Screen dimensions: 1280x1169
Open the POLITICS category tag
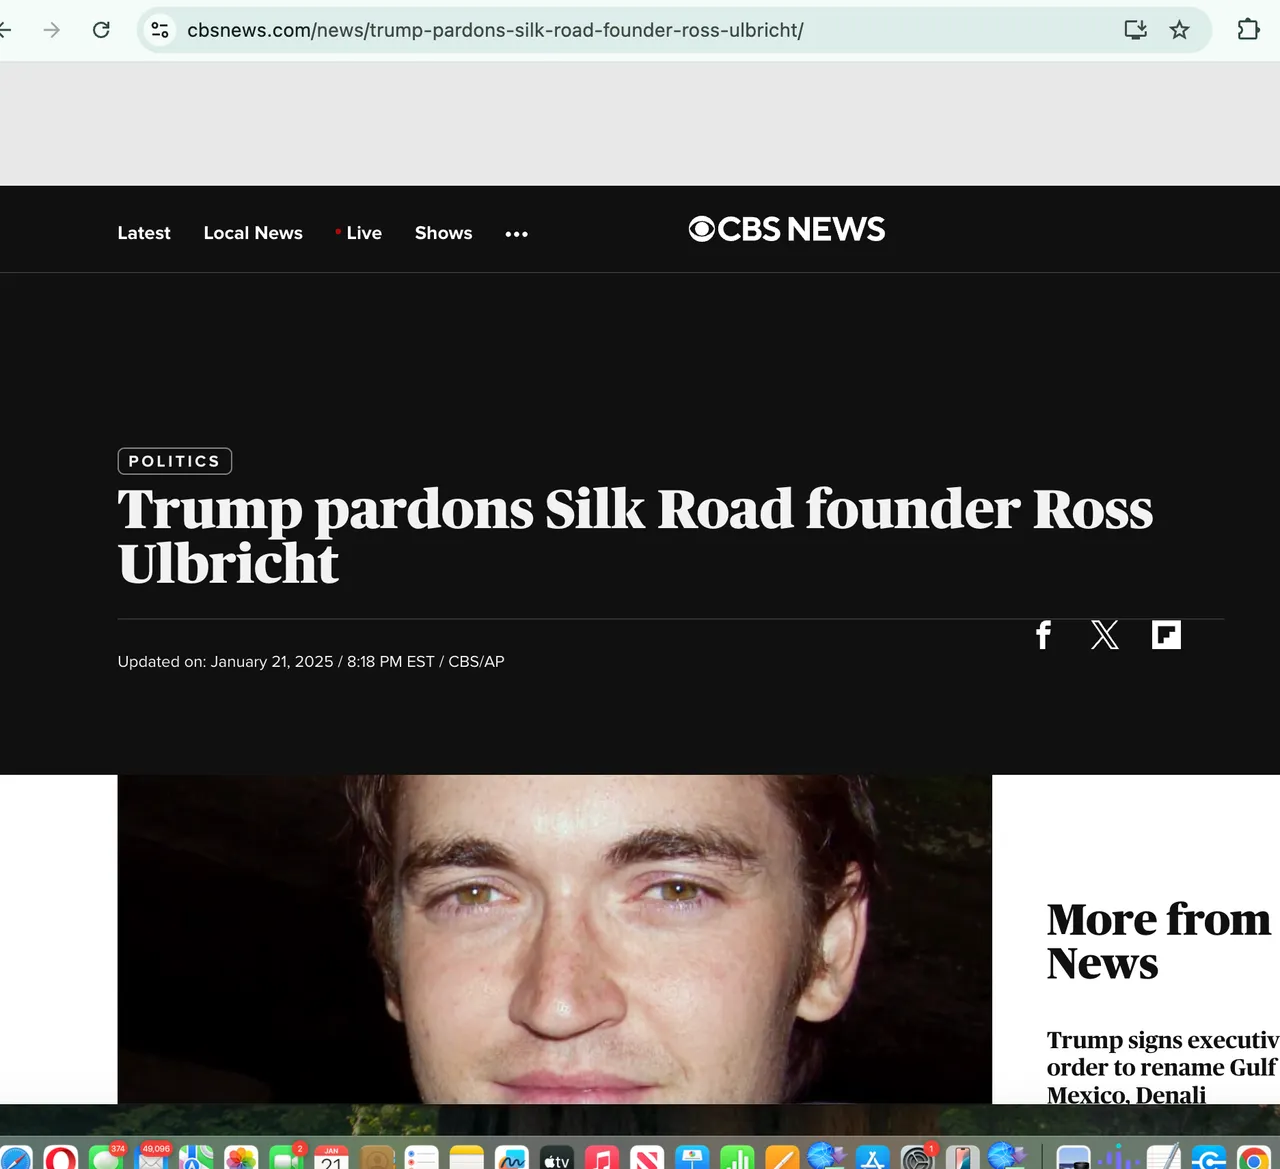tap(175, 461)
